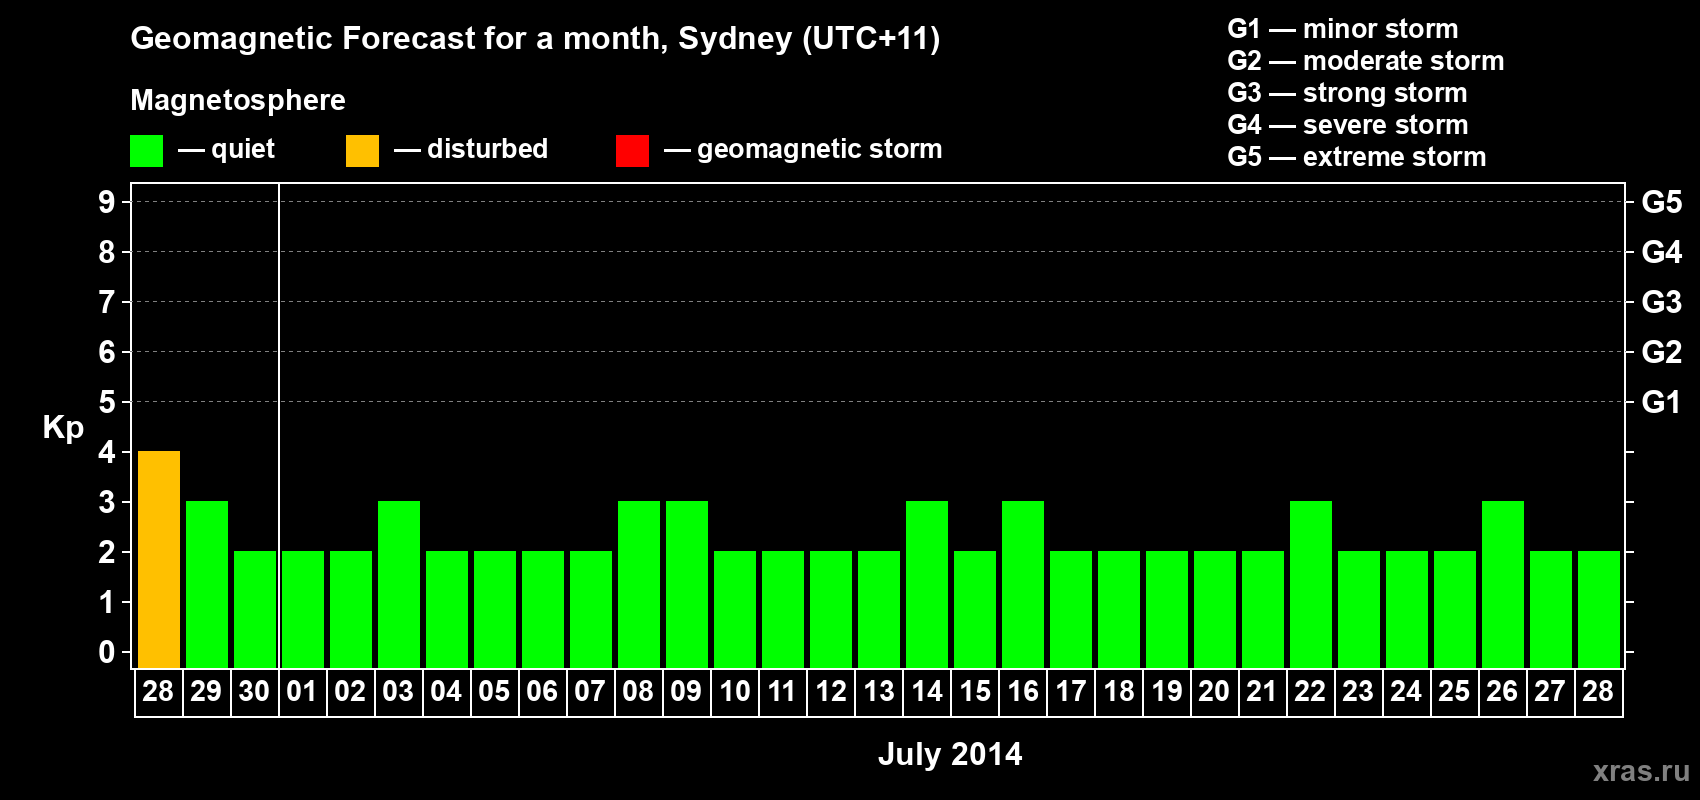
Task: Click the 'Kp' axis label
Action: 63,428
